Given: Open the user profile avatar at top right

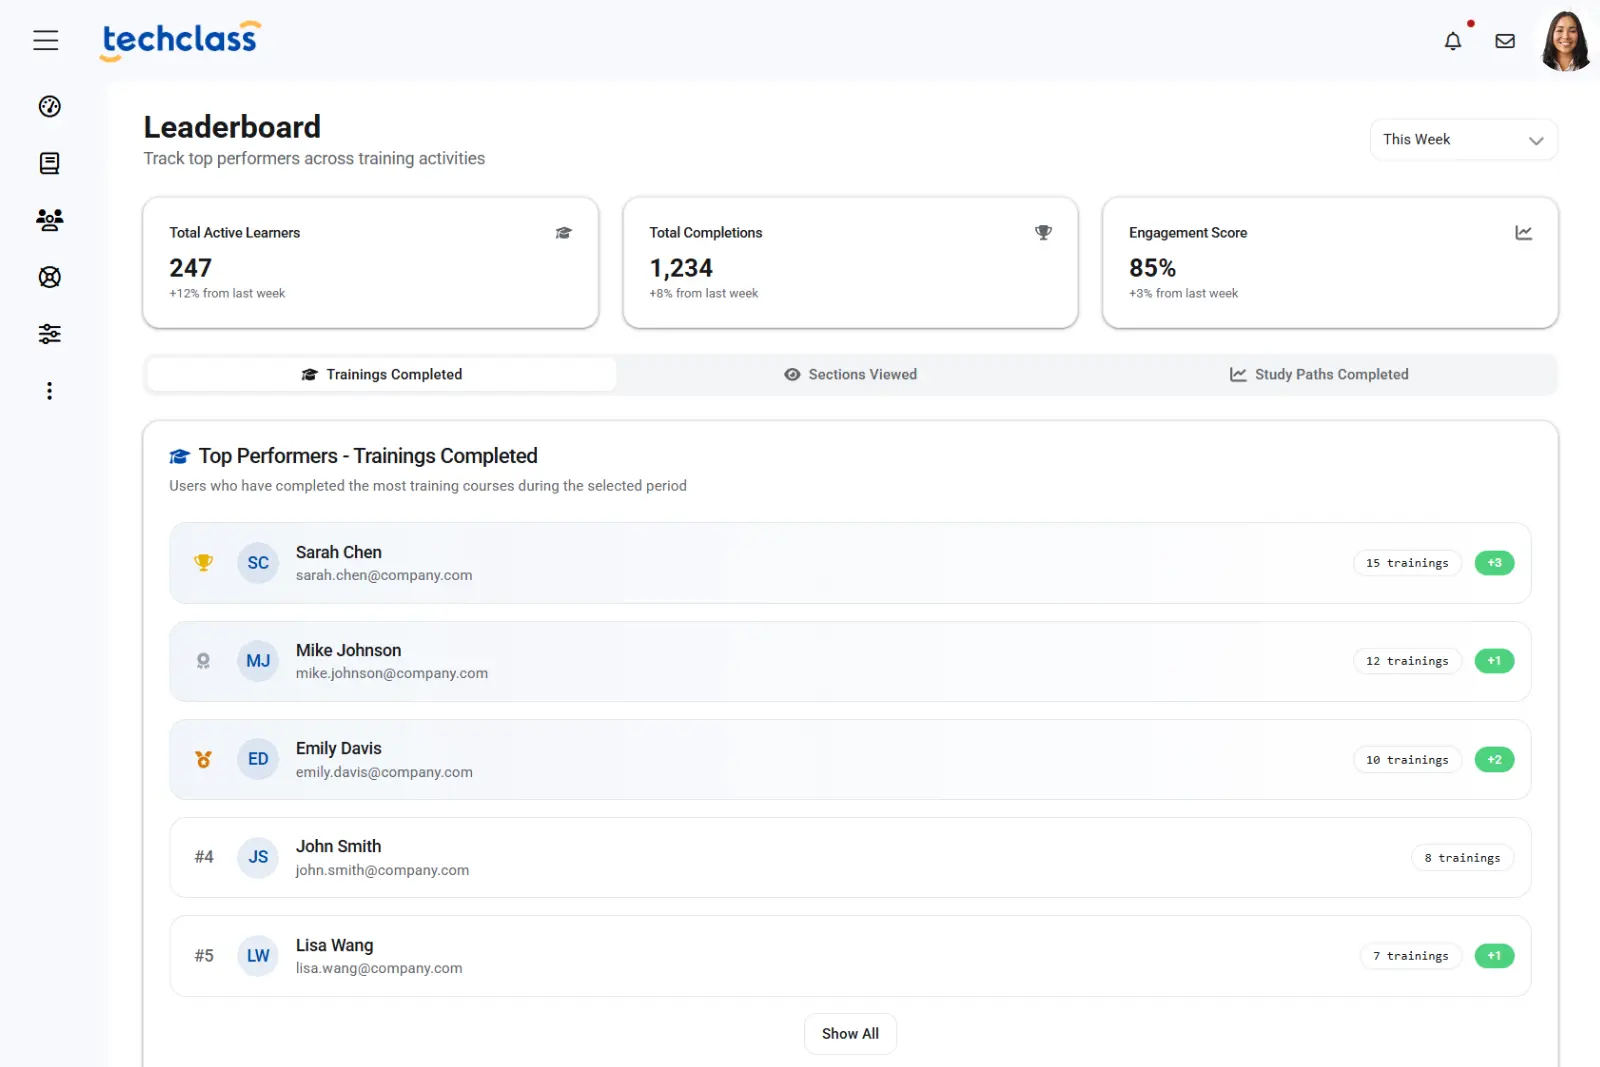Looking at the screenshot, I should point(1564,41).
